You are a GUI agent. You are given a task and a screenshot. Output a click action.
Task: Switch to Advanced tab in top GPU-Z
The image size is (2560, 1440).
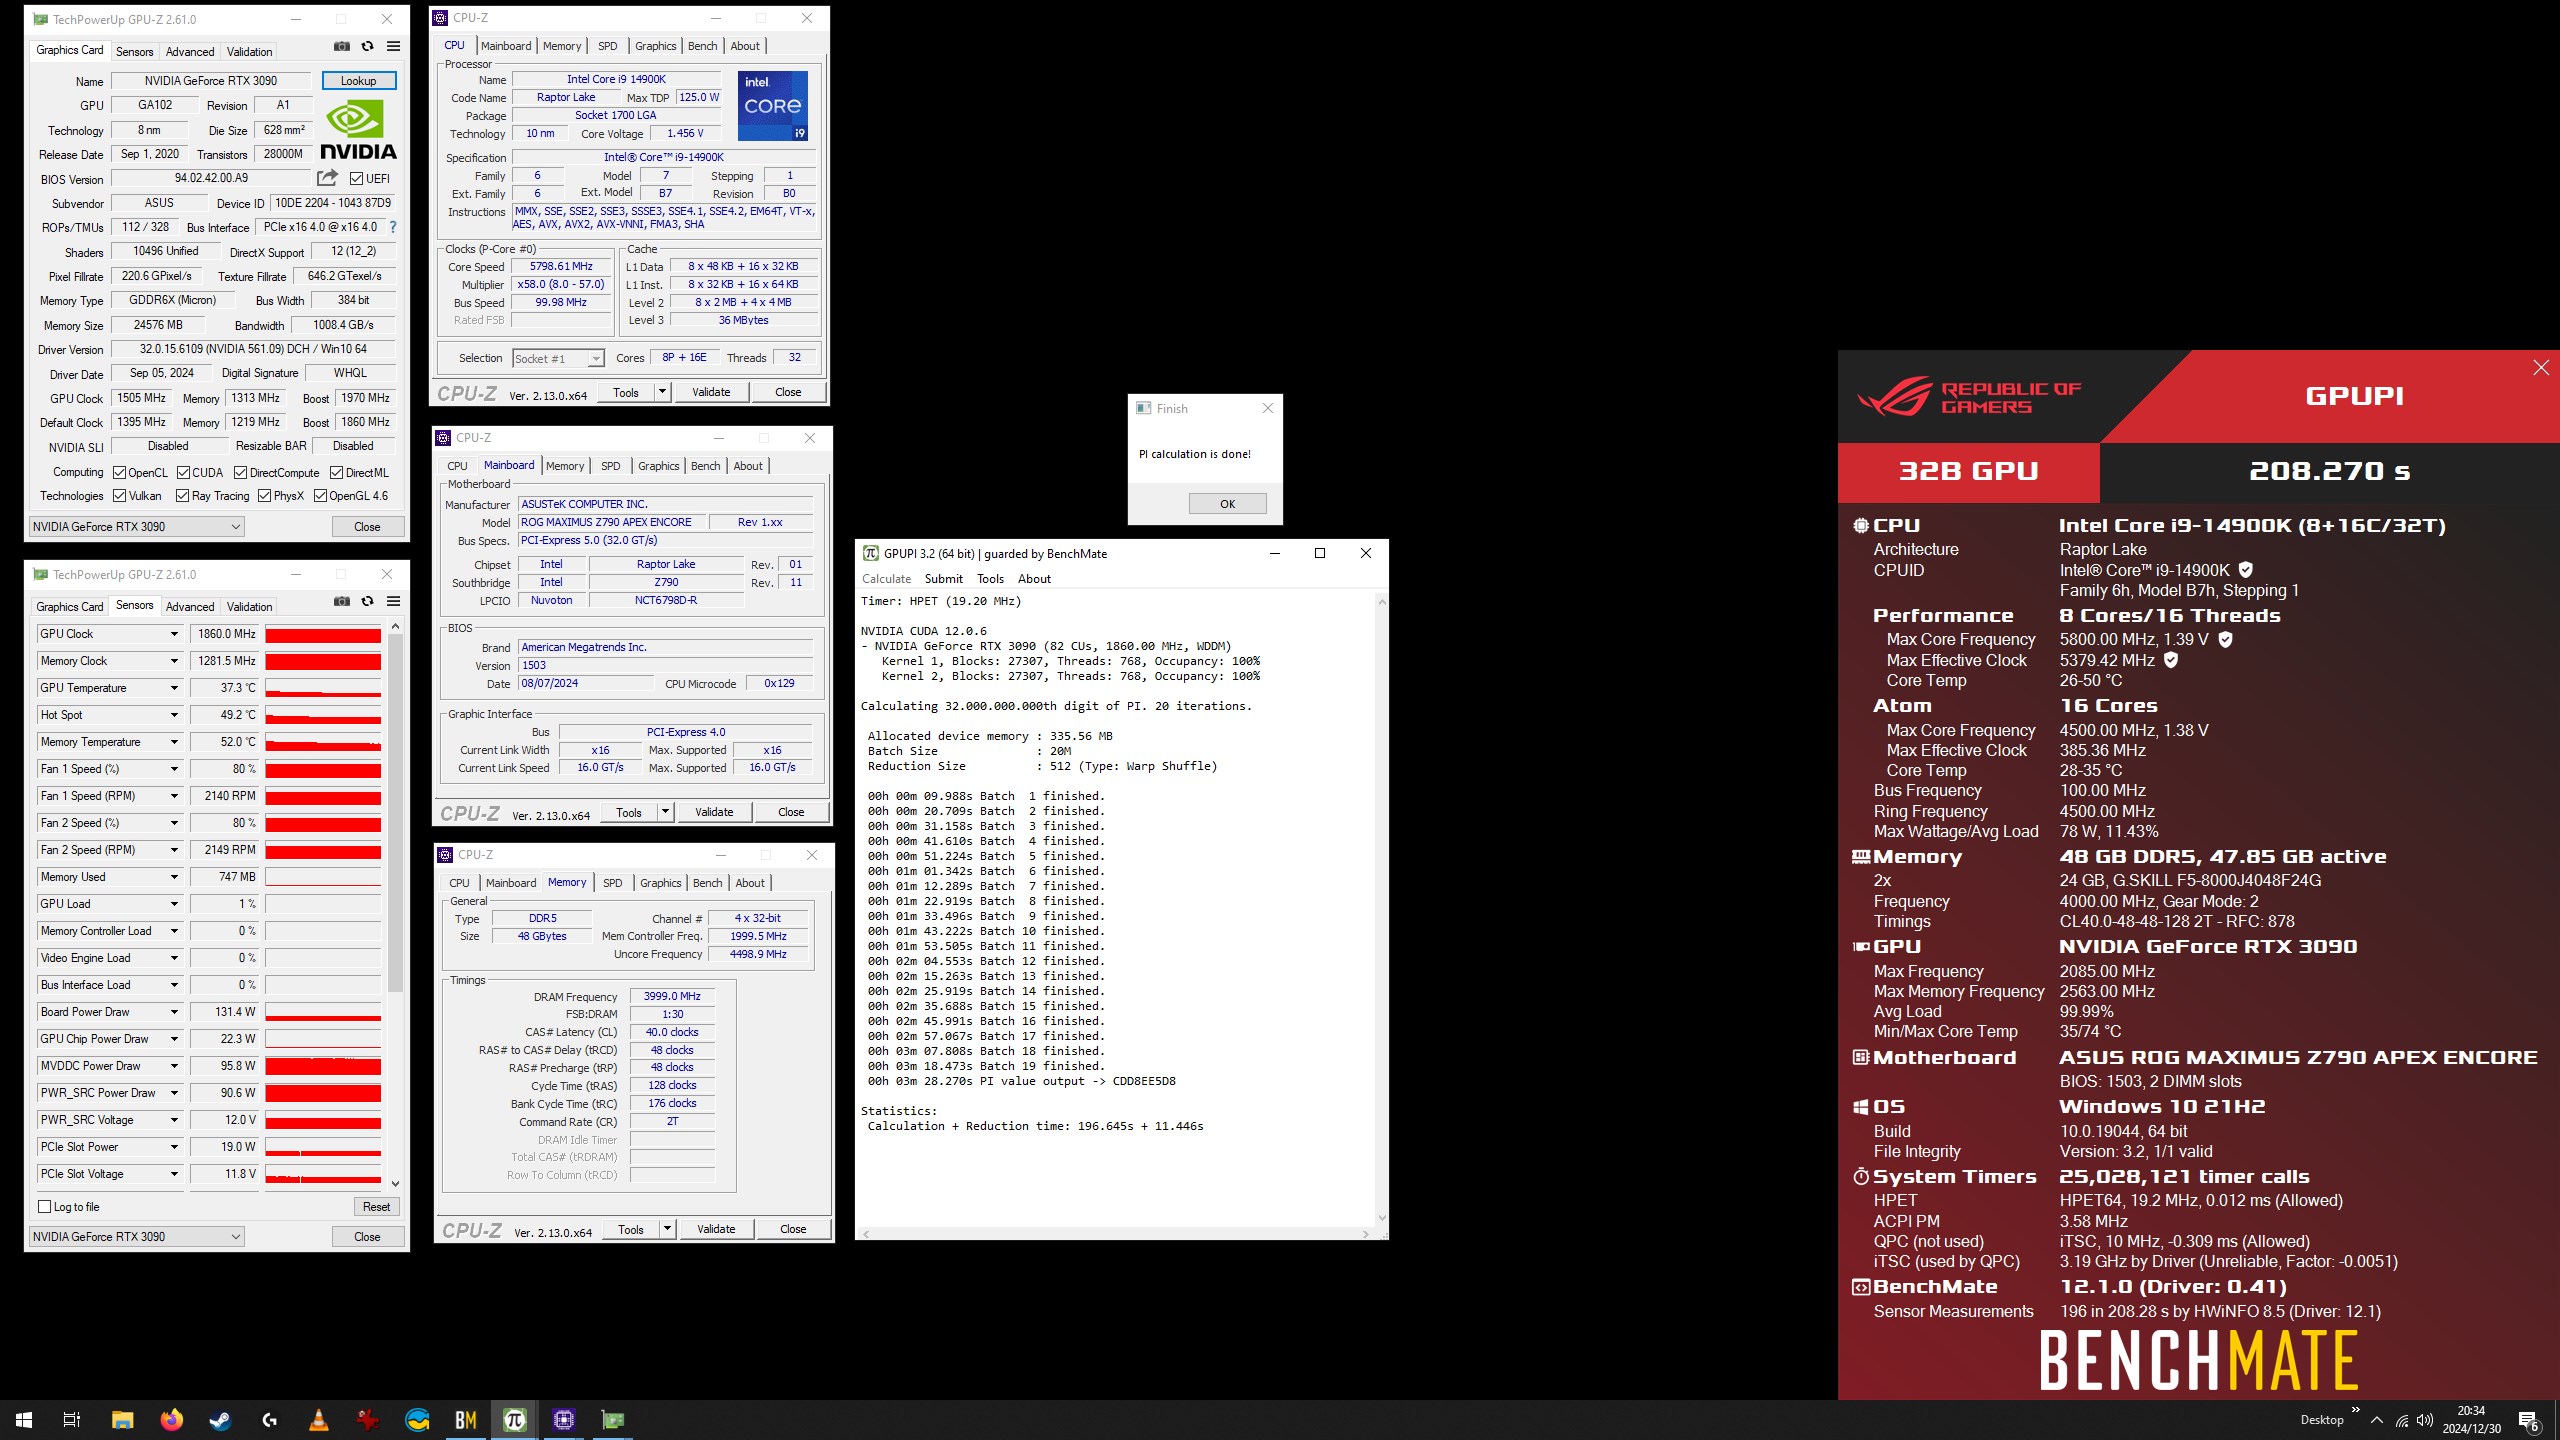[190, 52]
